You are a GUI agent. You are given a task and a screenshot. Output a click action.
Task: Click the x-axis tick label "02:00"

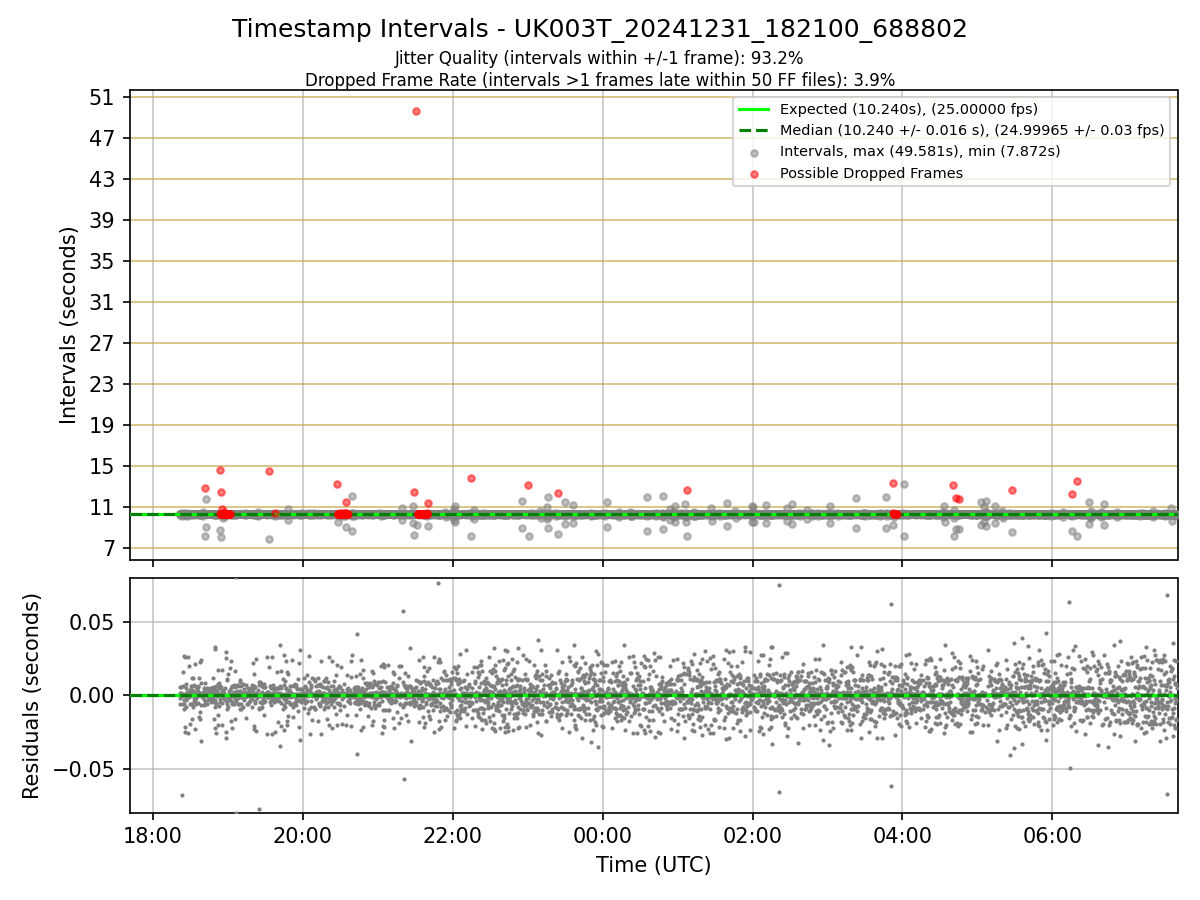753,834
